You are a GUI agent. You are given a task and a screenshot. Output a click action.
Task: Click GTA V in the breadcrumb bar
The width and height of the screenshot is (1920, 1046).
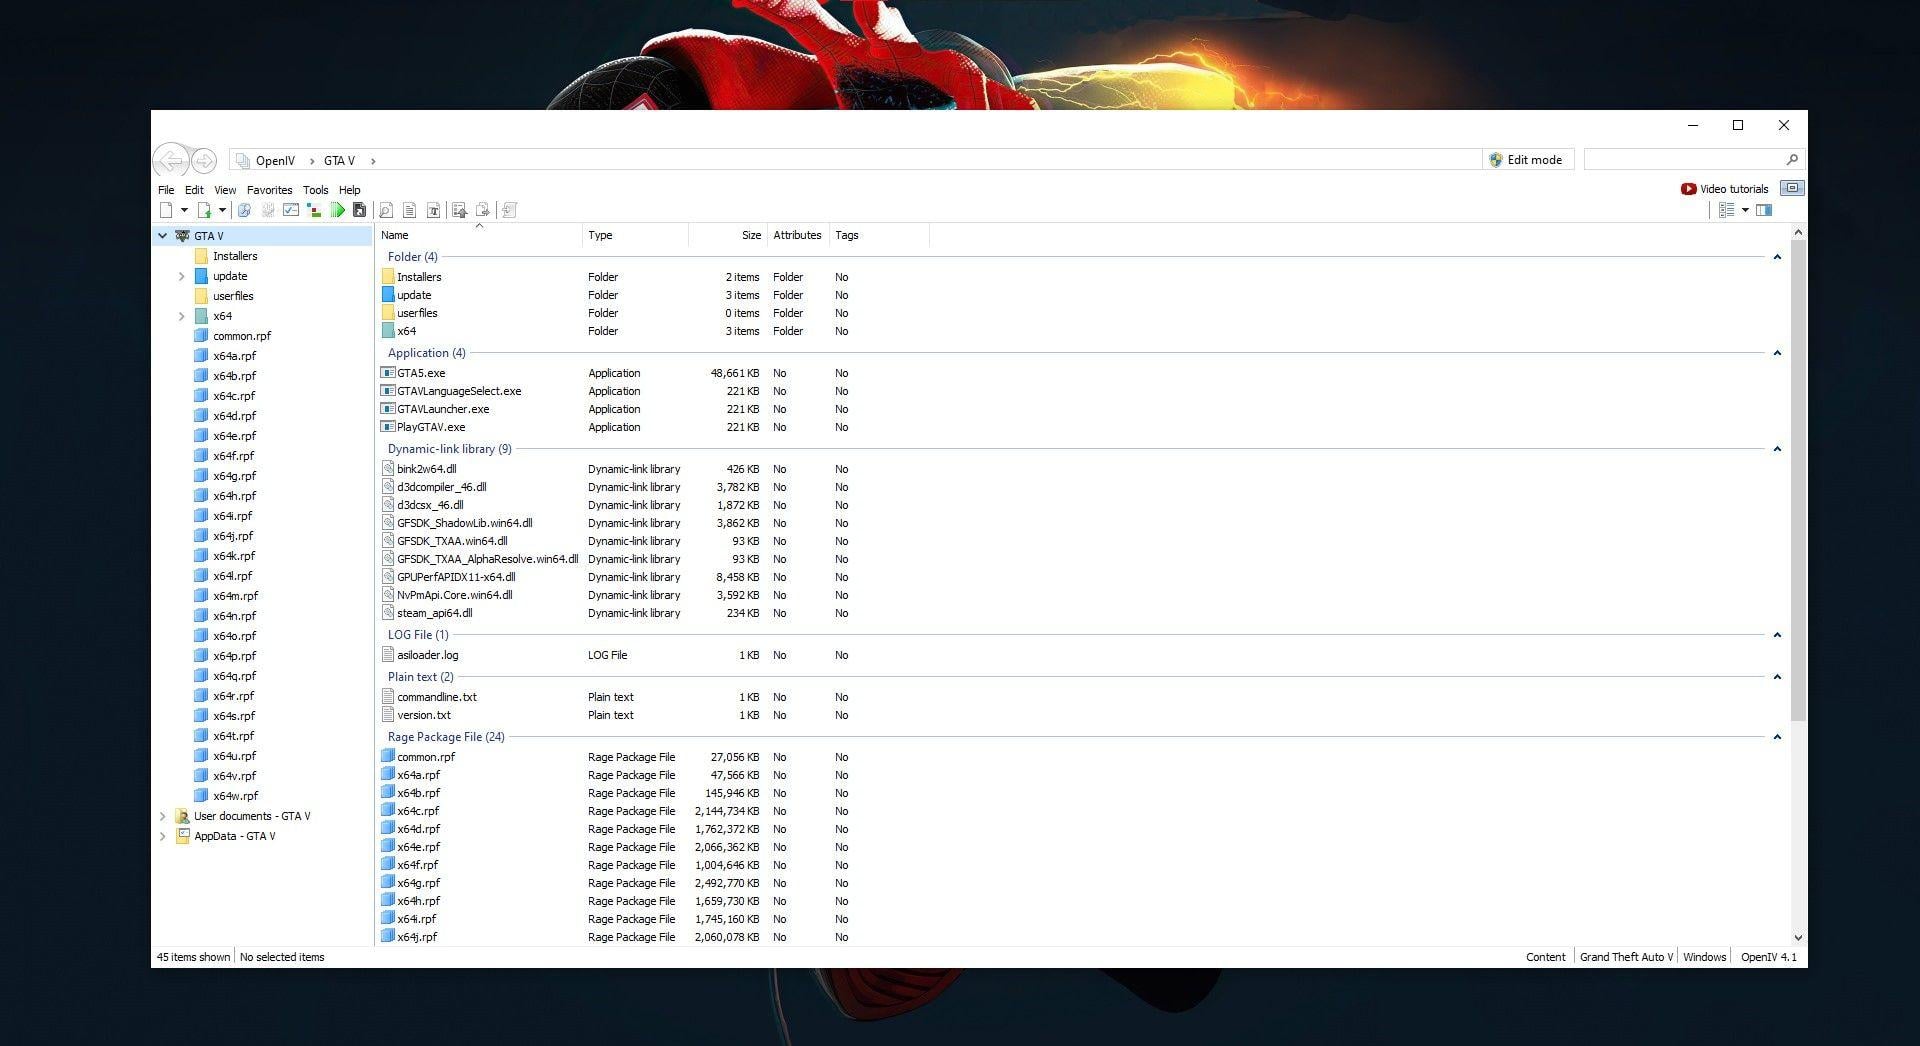(339, 160)
